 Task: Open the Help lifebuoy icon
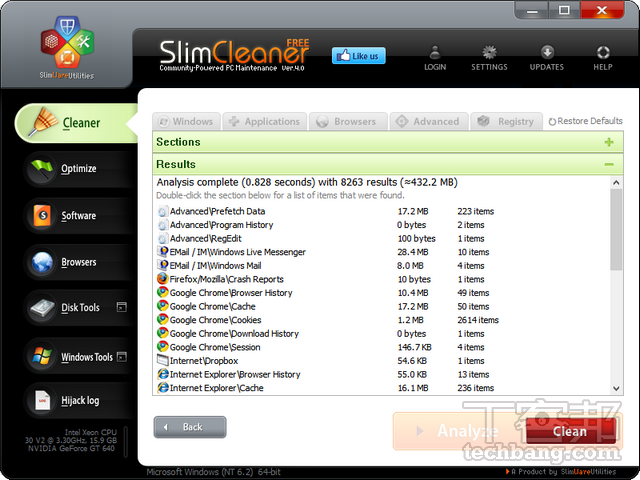[603, 52]
